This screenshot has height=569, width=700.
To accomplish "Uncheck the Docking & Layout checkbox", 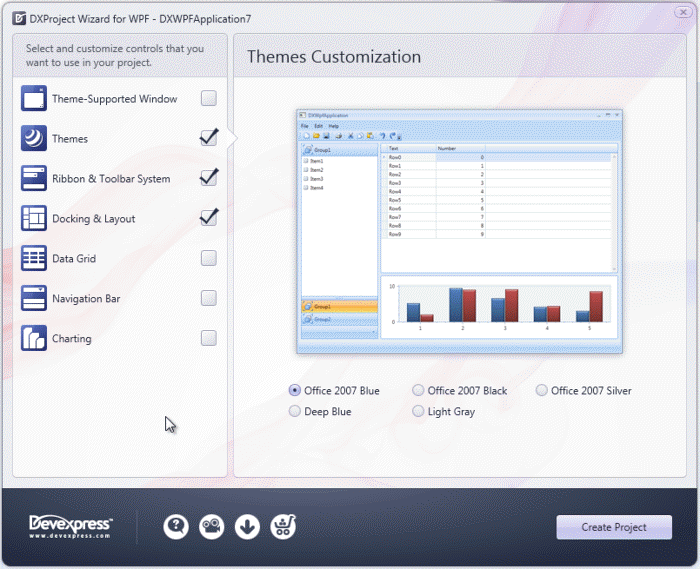I will pyautogui.click(x=208, y=218).
